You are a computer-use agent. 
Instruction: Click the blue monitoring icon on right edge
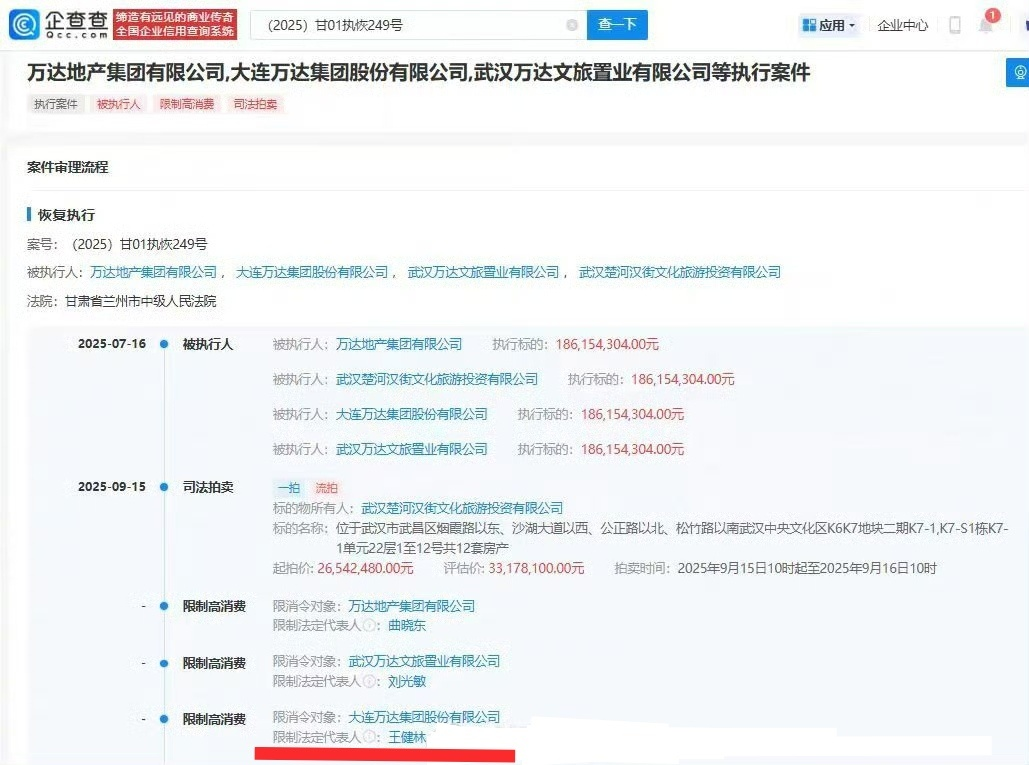1017,74
